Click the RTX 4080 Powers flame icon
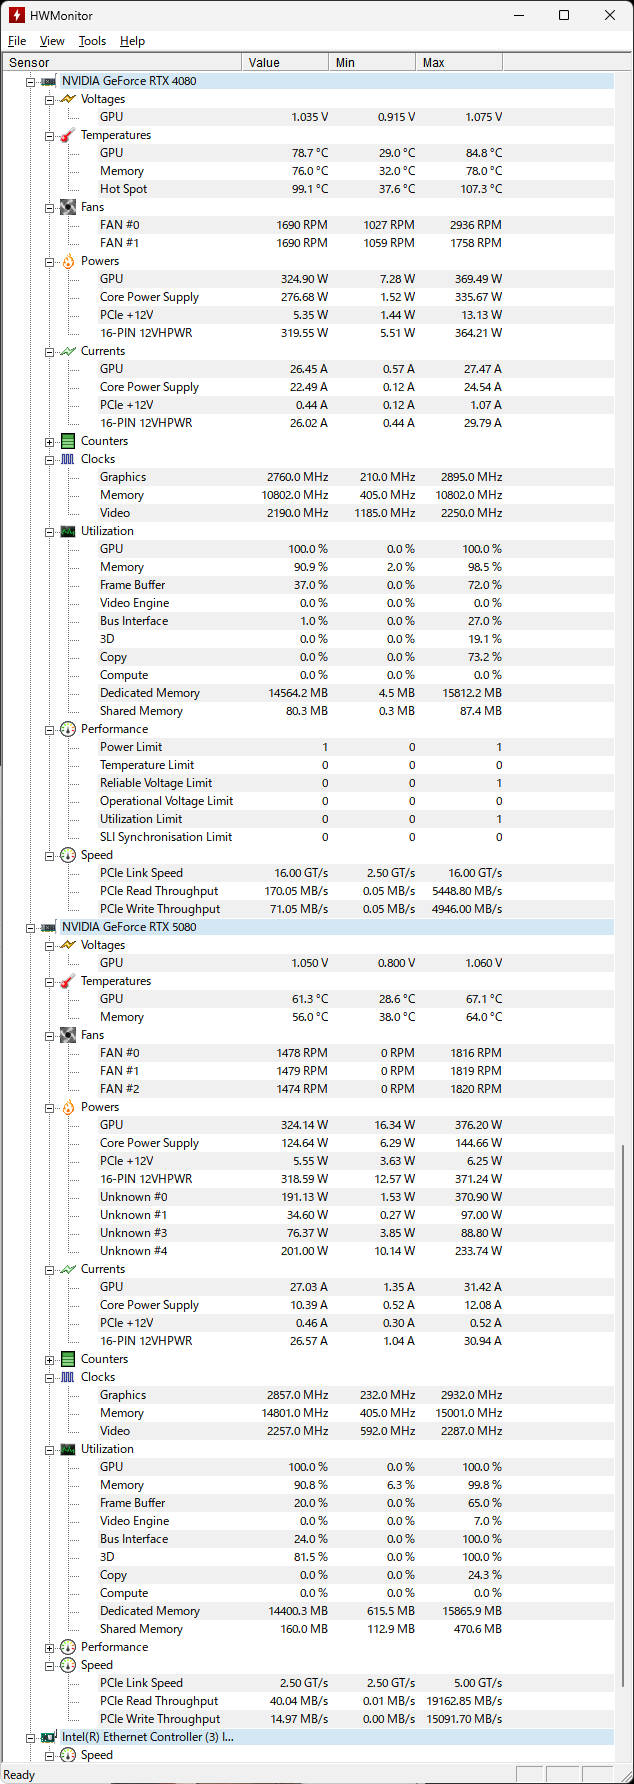The image size is (634, 1784). (68, 261)
